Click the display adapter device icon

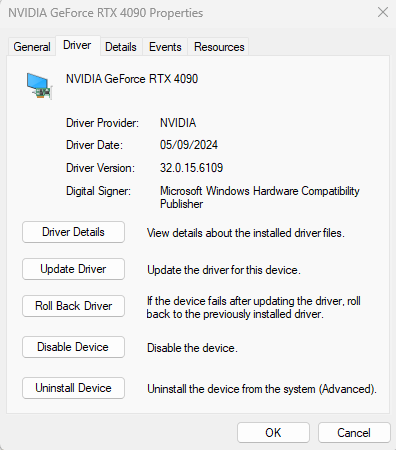tap(39, 86)
